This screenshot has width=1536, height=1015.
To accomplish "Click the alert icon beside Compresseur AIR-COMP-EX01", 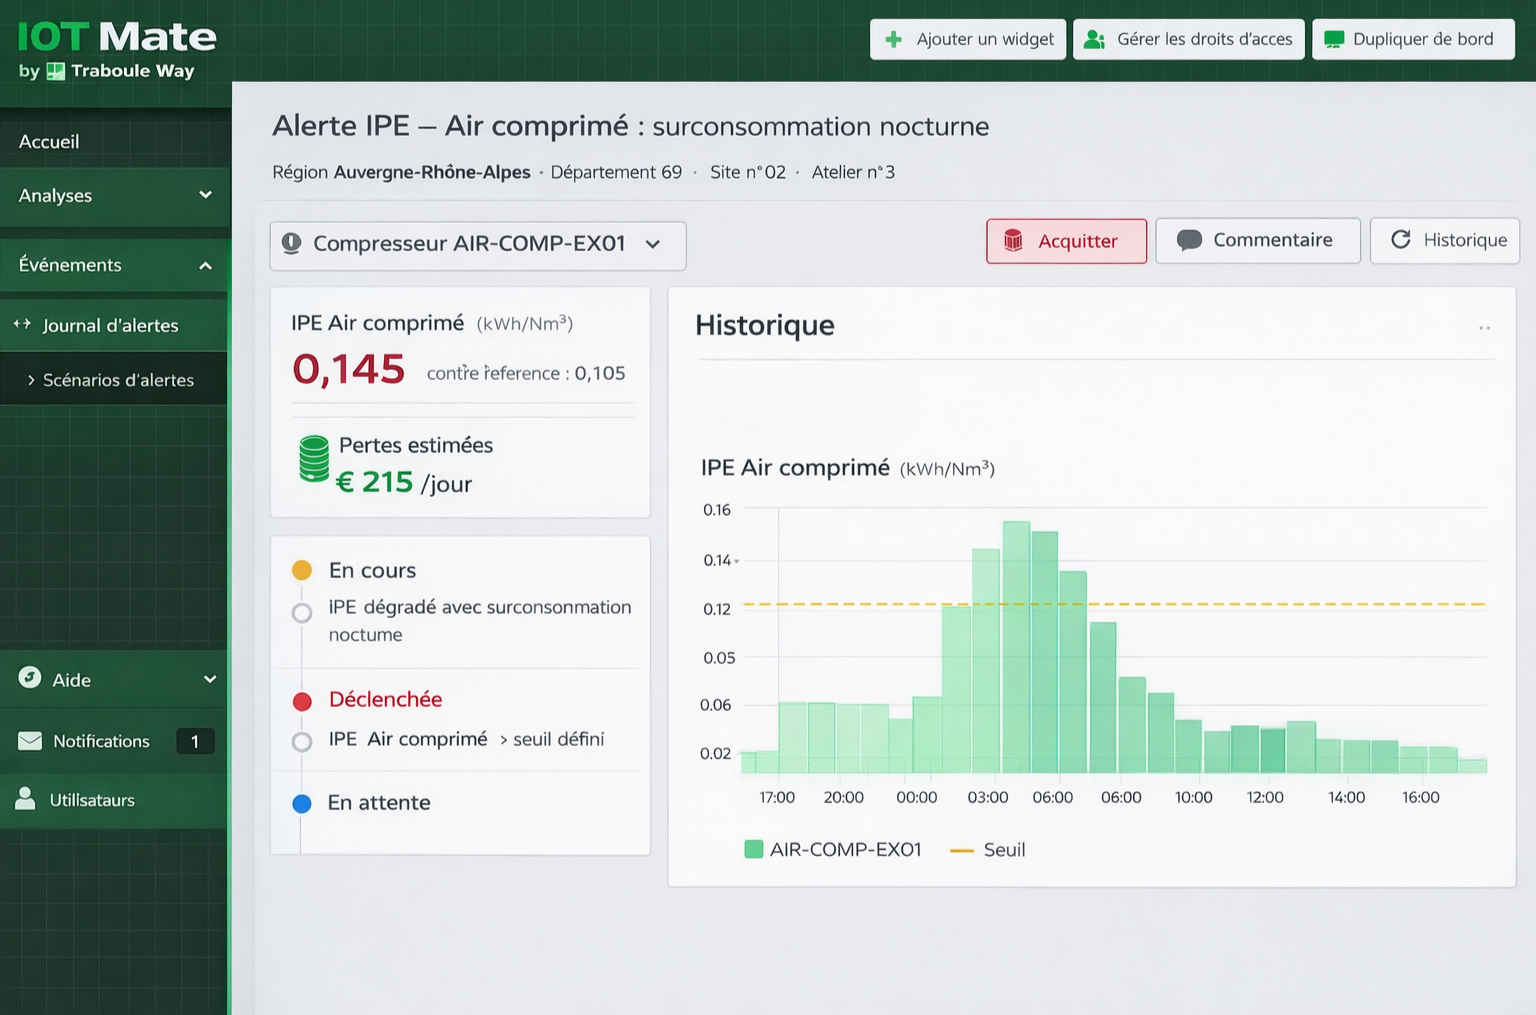I will tap(291, 243).
